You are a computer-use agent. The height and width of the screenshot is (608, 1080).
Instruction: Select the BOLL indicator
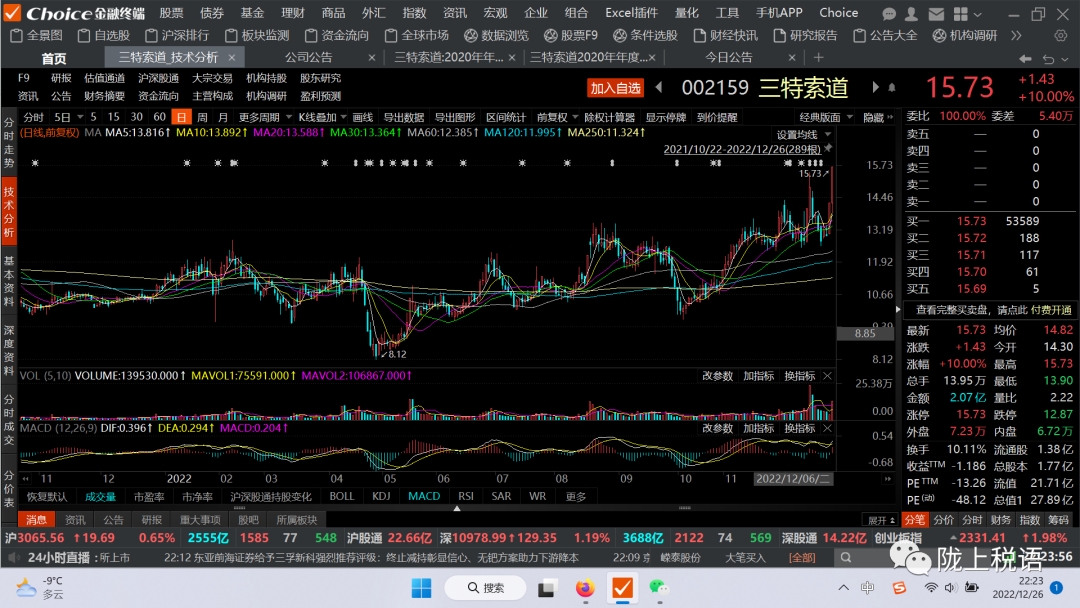click(x=342, y=496)
